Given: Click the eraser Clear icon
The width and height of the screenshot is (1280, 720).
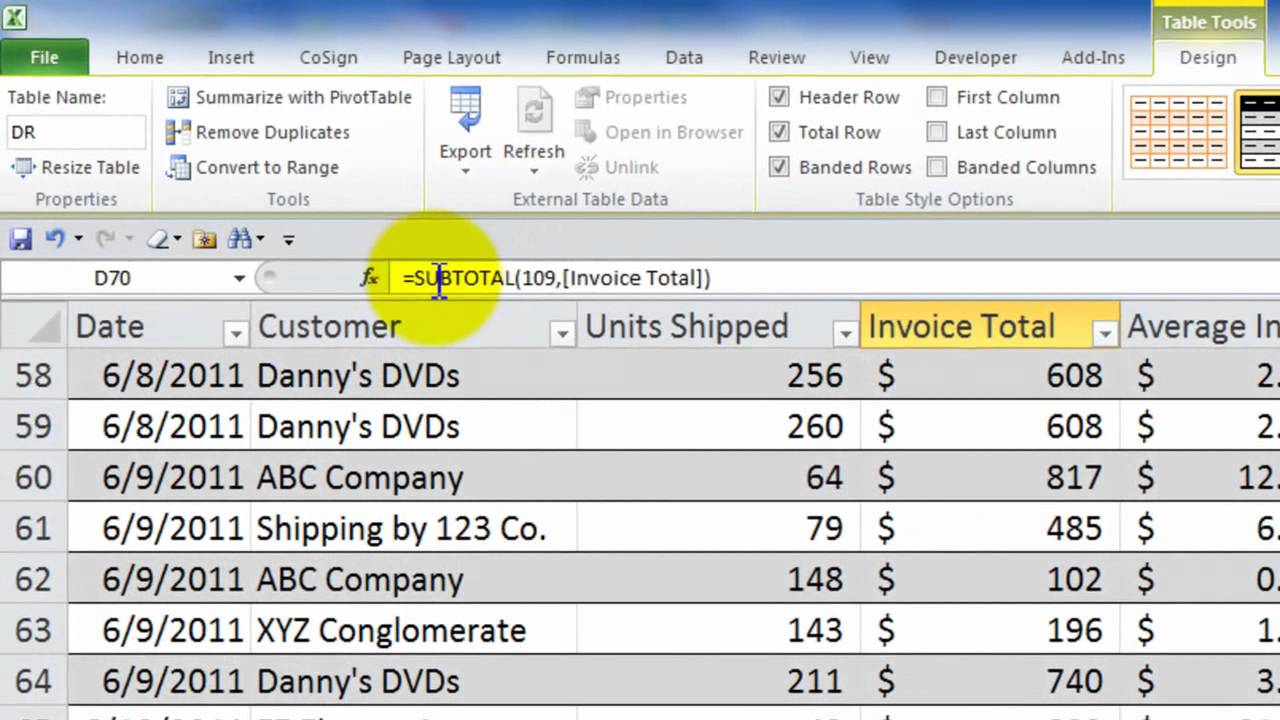Looking at the screenshot, I should (158, 239).
